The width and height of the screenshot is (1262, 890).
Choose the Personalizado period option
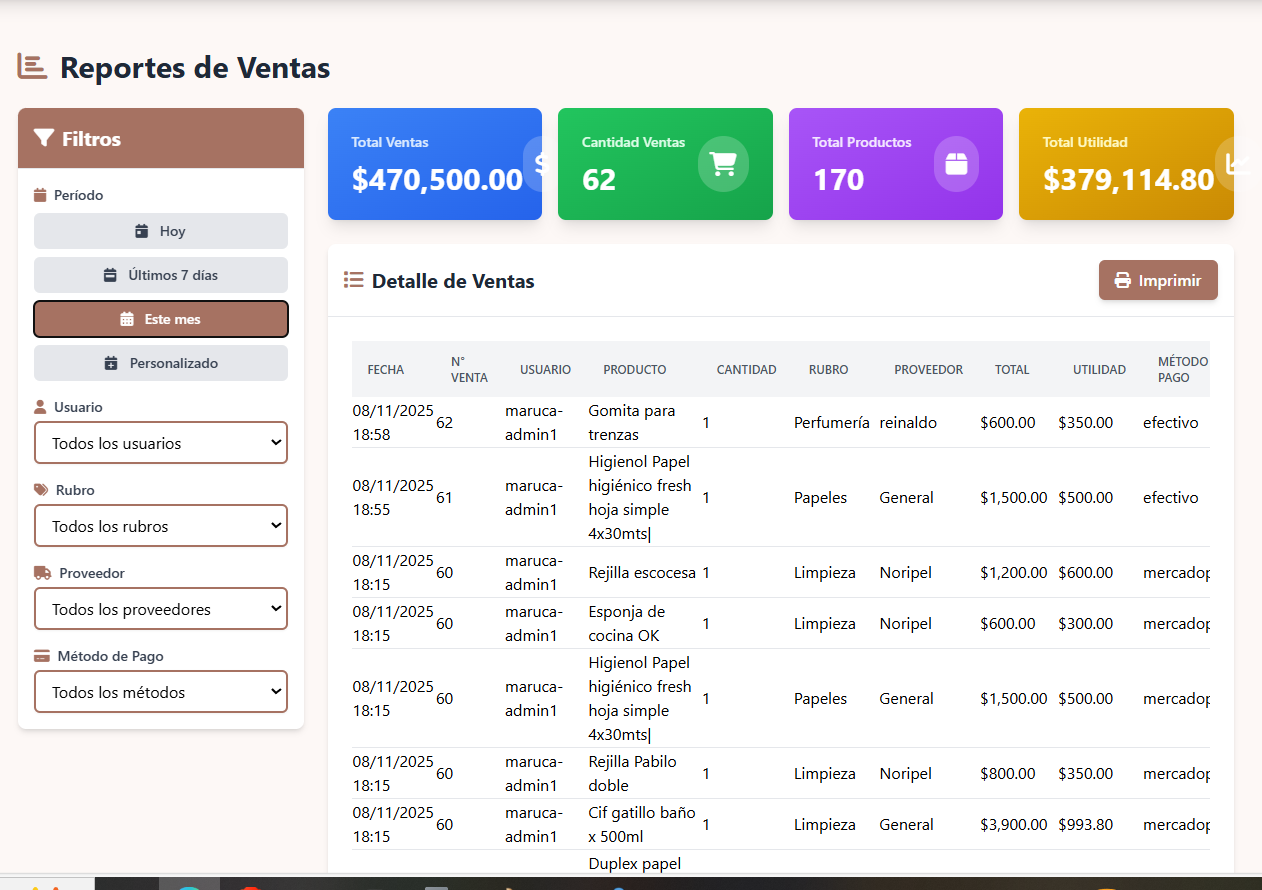[161, 363]
